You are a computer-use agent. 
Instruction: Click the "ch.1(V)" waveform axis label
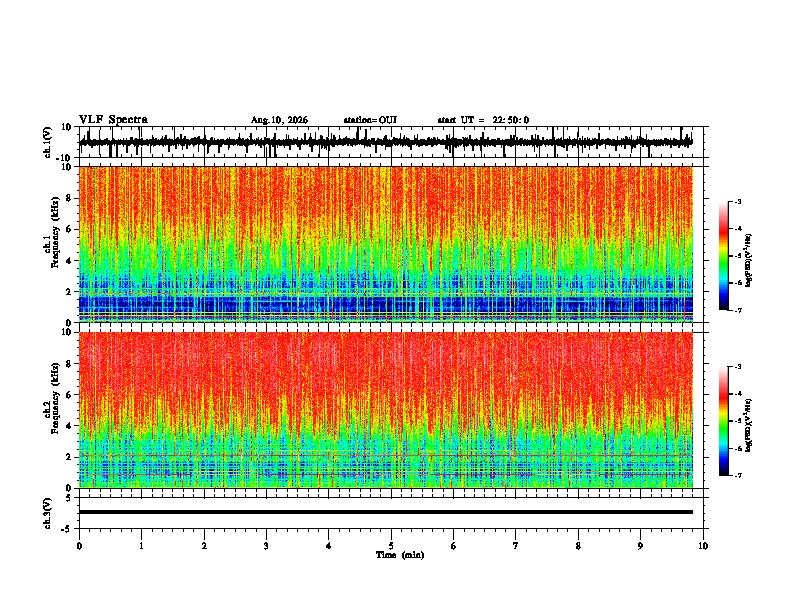48,142
